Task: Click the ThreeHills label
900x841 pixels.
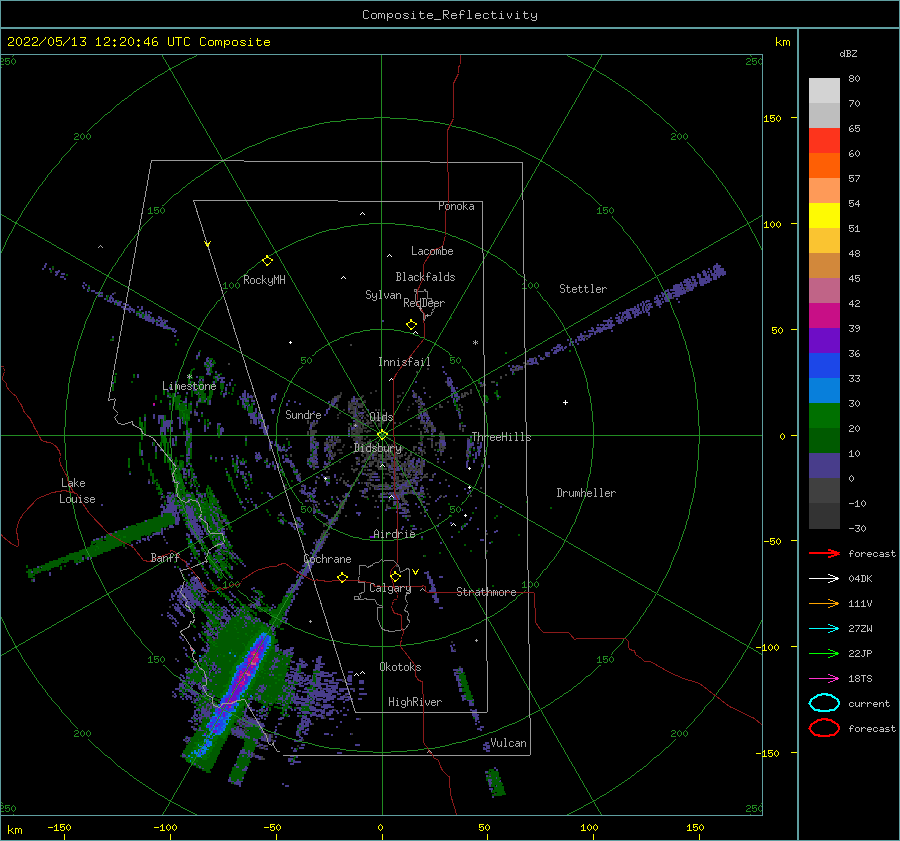Action: (502, 437)
